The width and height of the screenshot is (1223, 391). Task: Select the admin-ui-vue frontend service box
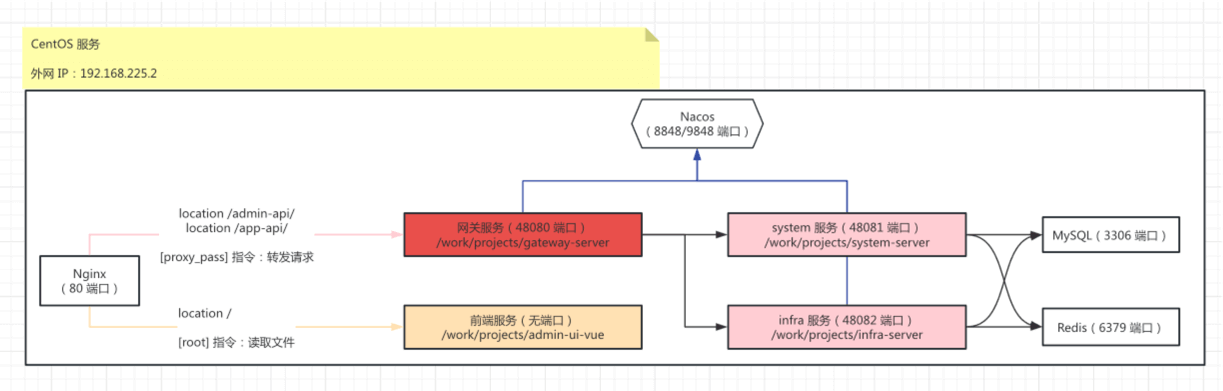coord(522,327)
